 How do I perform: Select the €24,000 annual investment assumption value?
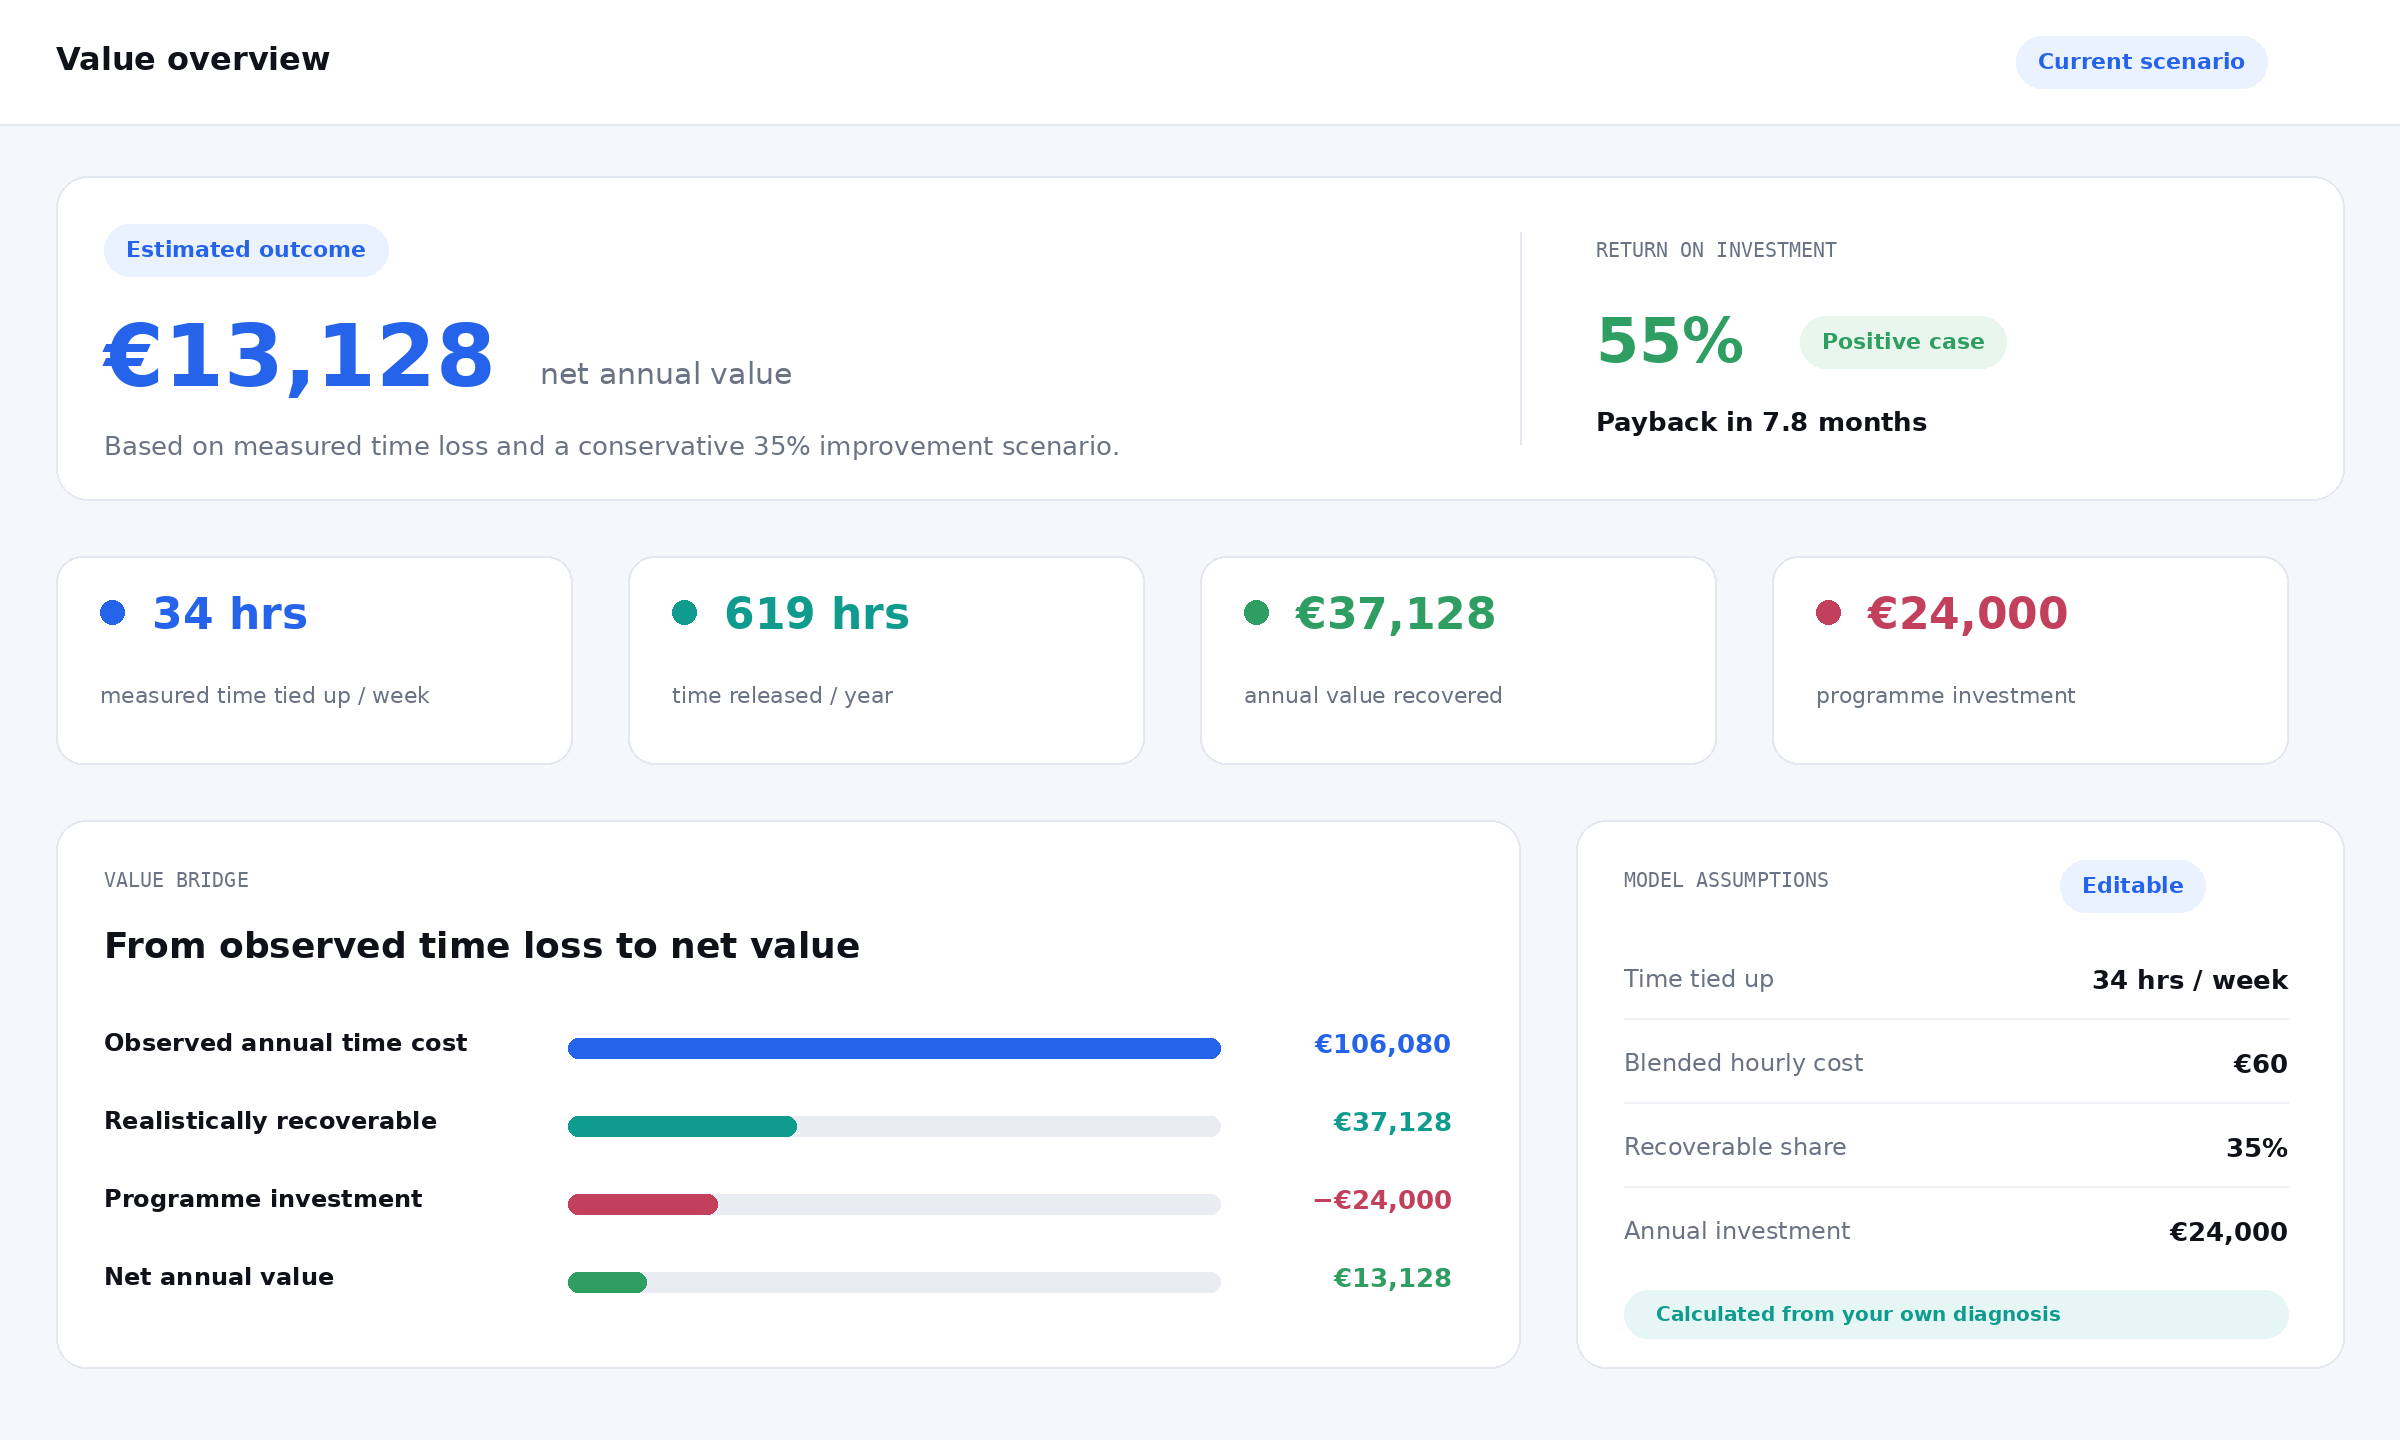point(2228,1232)
